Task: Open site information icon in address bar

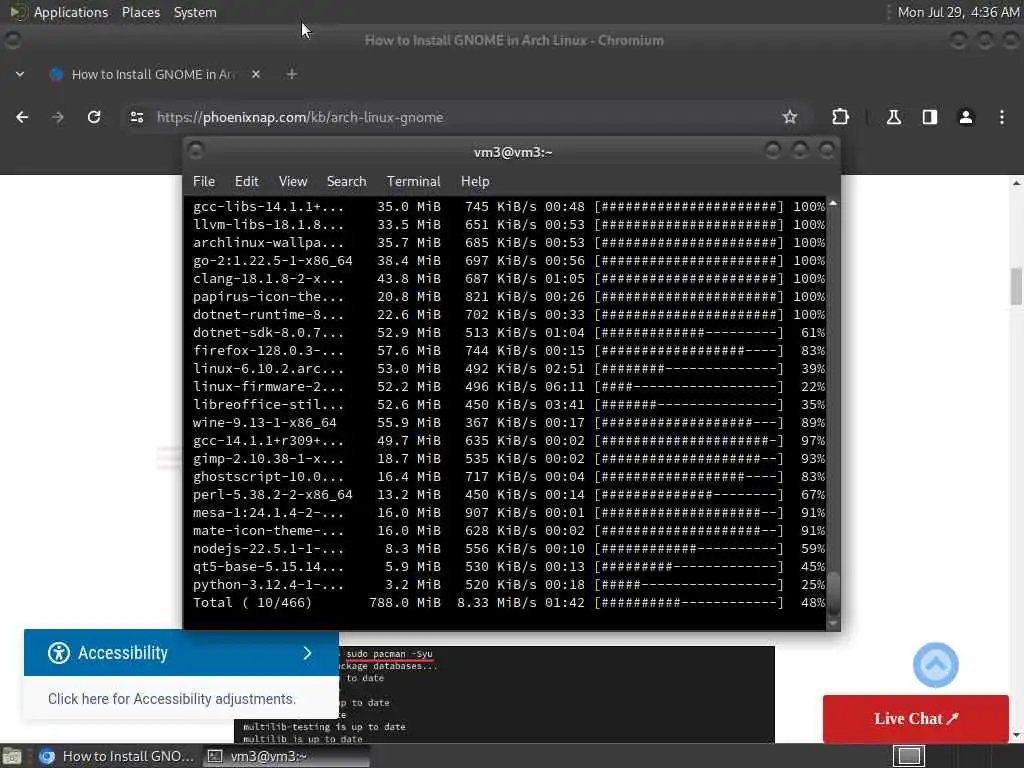Action: [x=136, y=118]
